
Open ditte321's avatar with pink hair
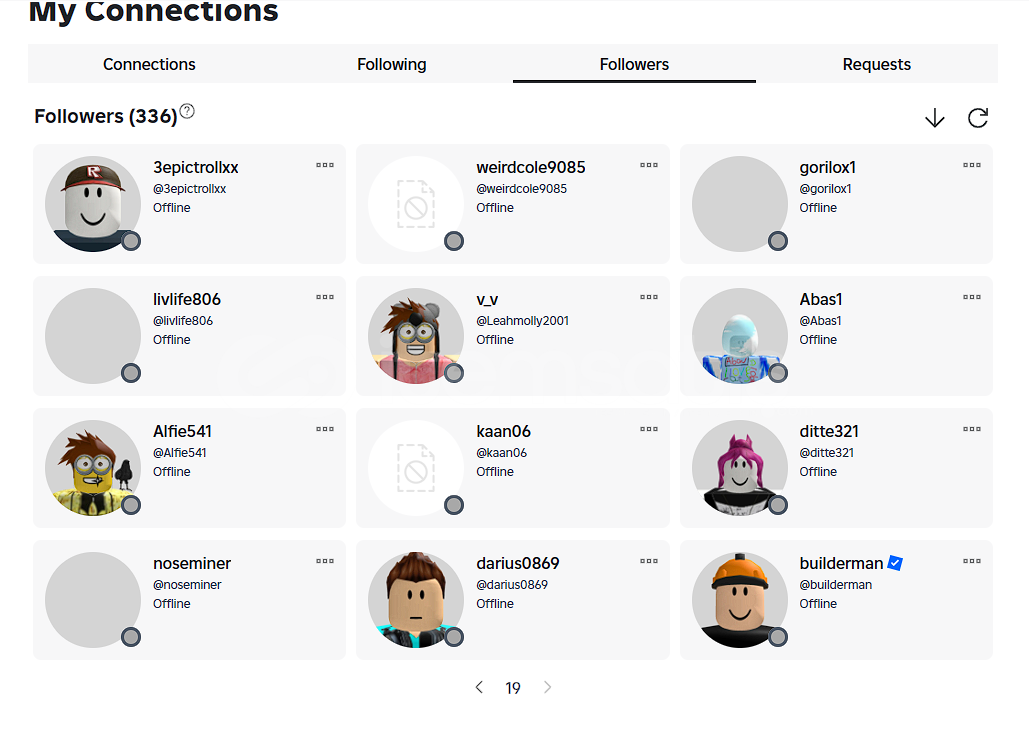pos(740,468)
